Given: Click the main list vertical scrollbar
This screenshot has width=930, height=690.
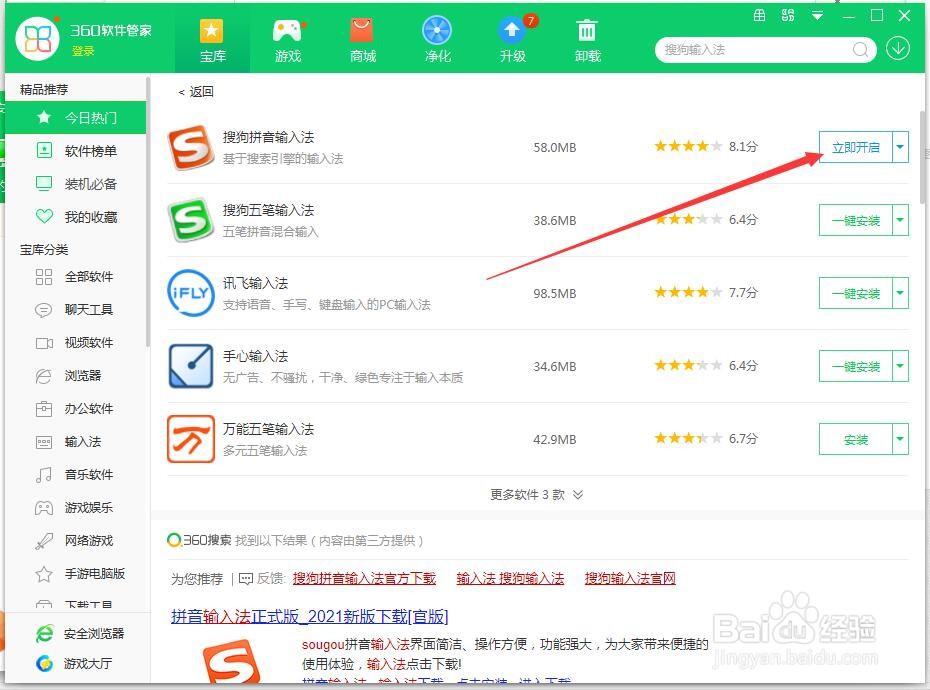Looking at the screenshot, I should coord(922,157).
